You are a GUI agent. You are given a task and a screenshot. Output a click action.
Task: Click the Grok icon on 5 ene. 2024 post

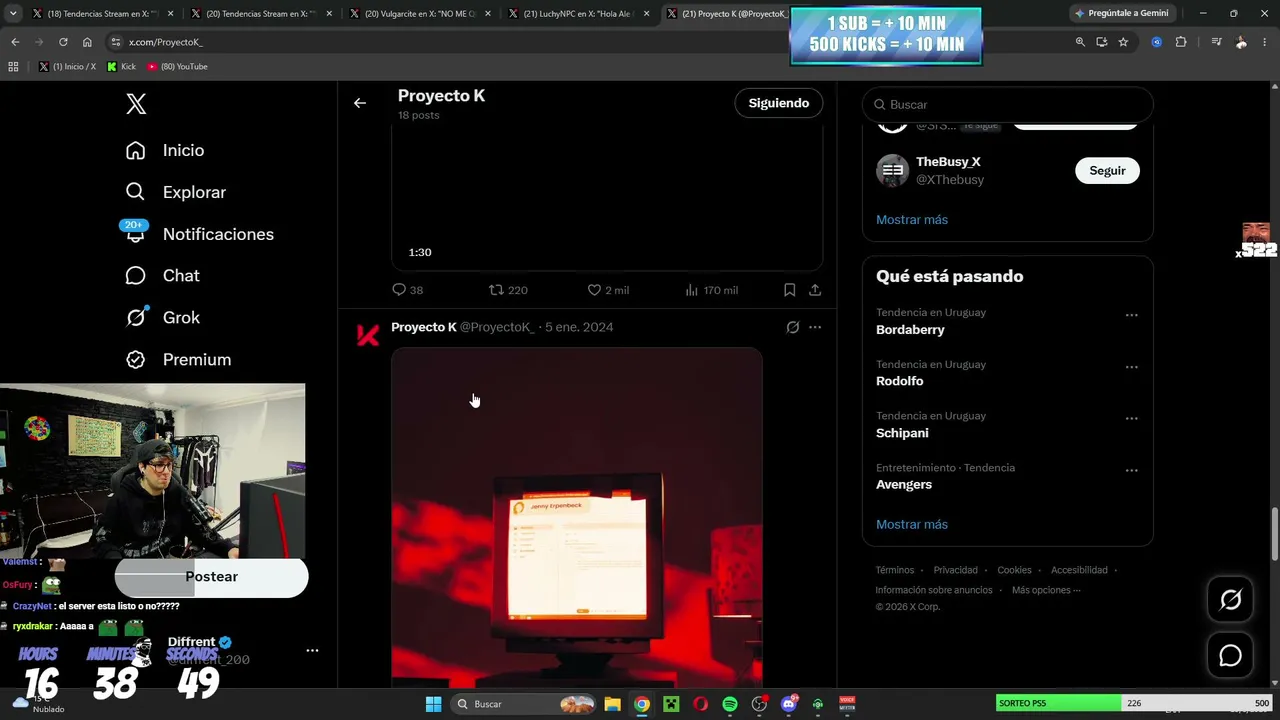(793, 327)
